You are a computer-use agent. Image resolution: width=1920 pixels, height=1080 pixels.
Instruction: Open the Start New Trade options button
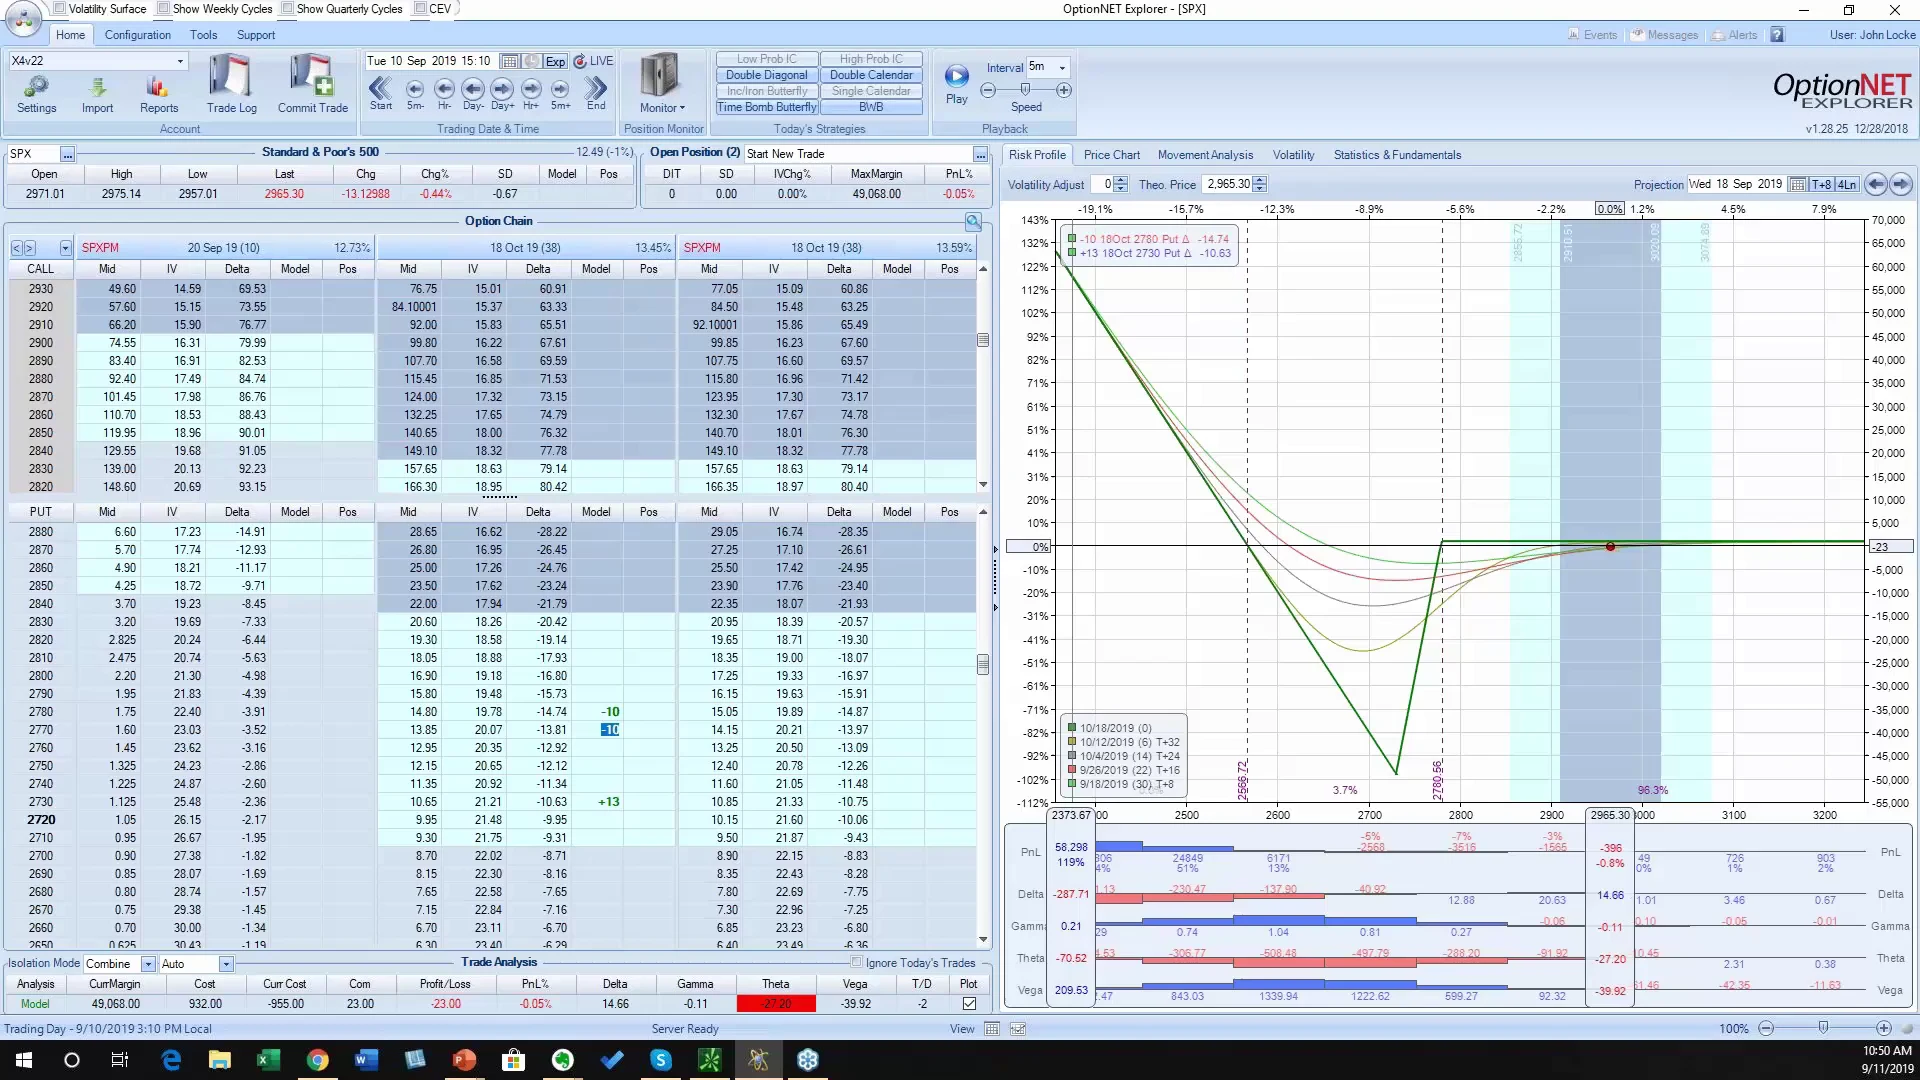[x=980, y=154]
